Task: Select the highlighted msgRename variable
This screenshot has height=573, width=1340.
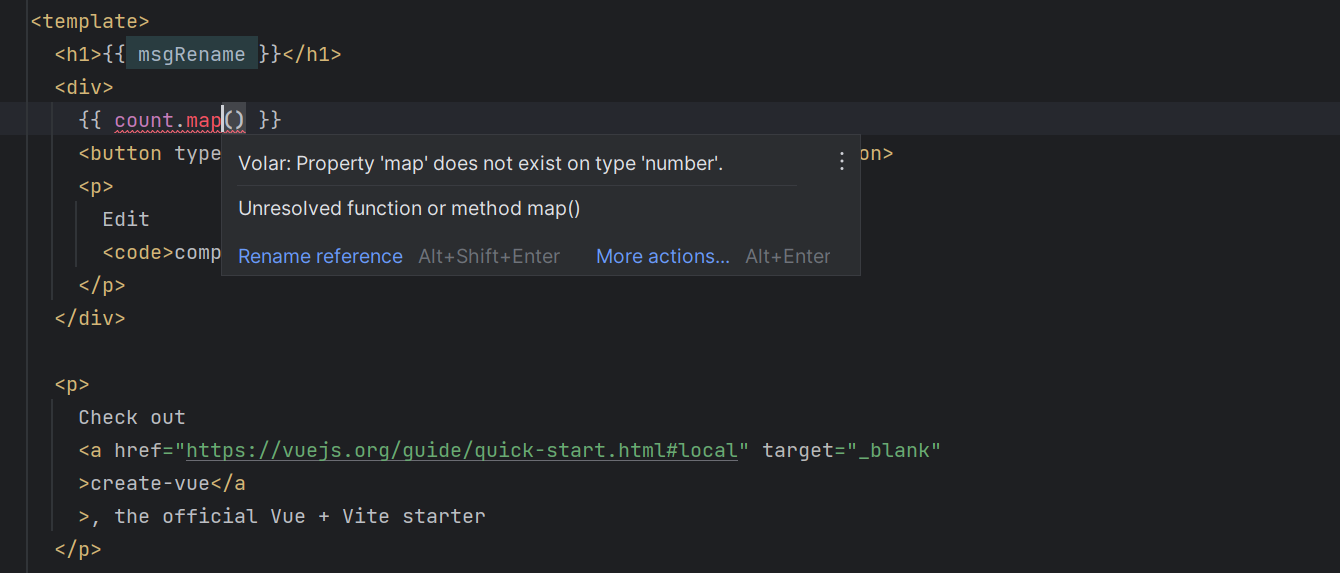Action: 191,55
